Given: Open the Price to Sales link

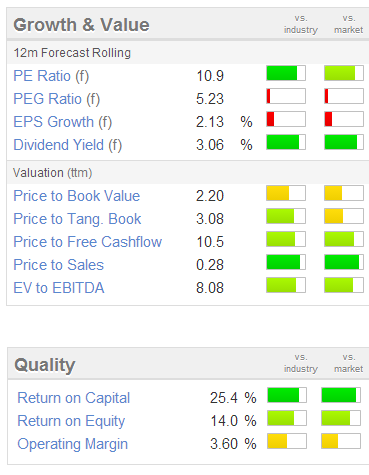Looking at the screenshot, I should [59, 265].
